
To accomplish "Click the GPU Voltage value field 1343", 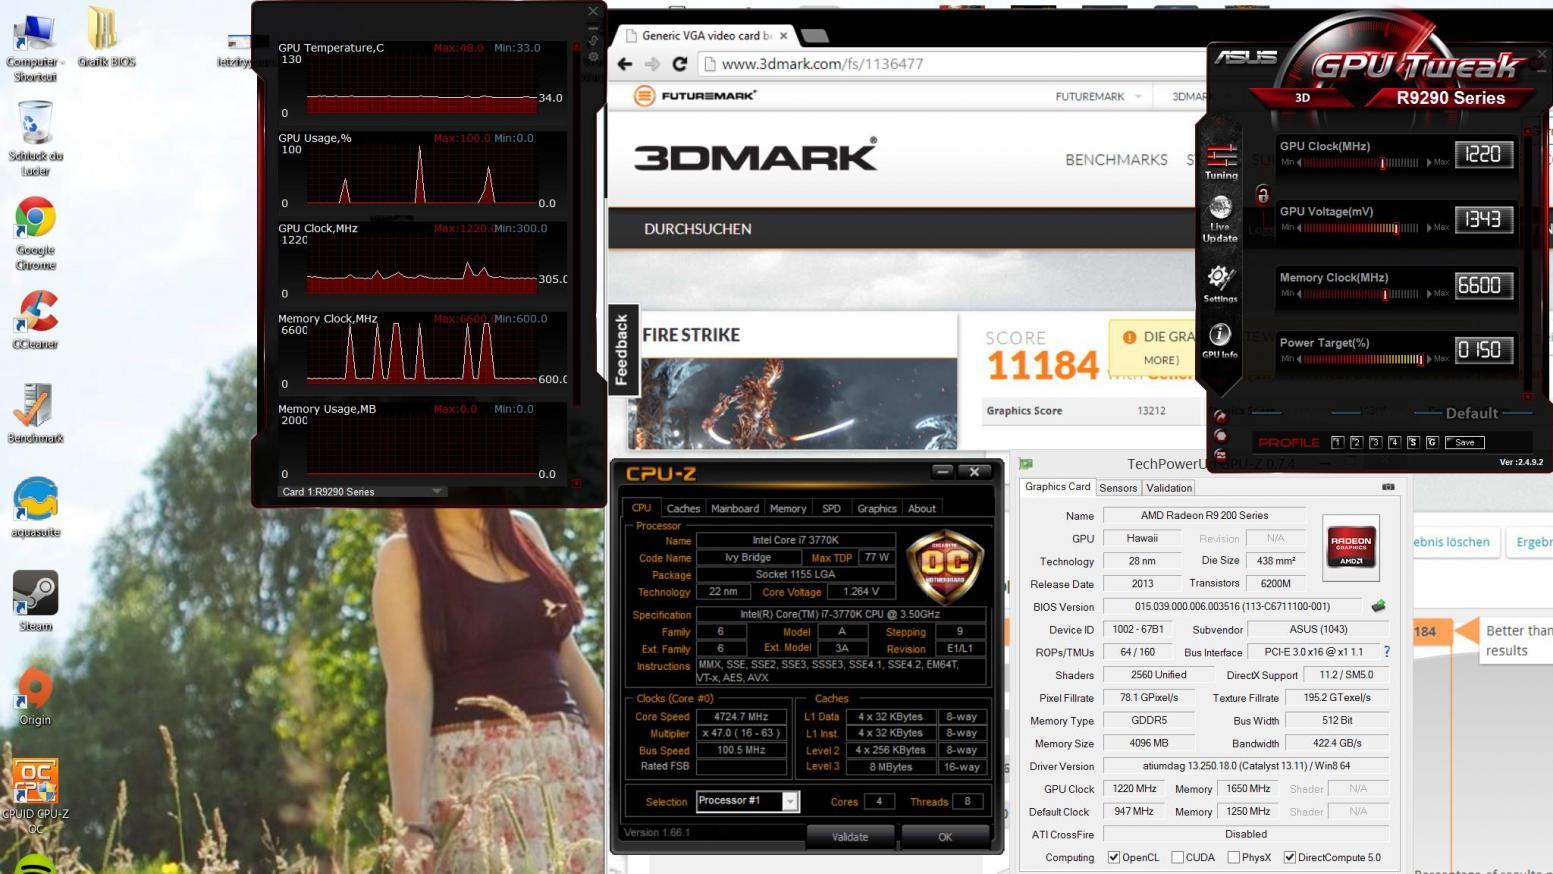I will pos(1483,219).
